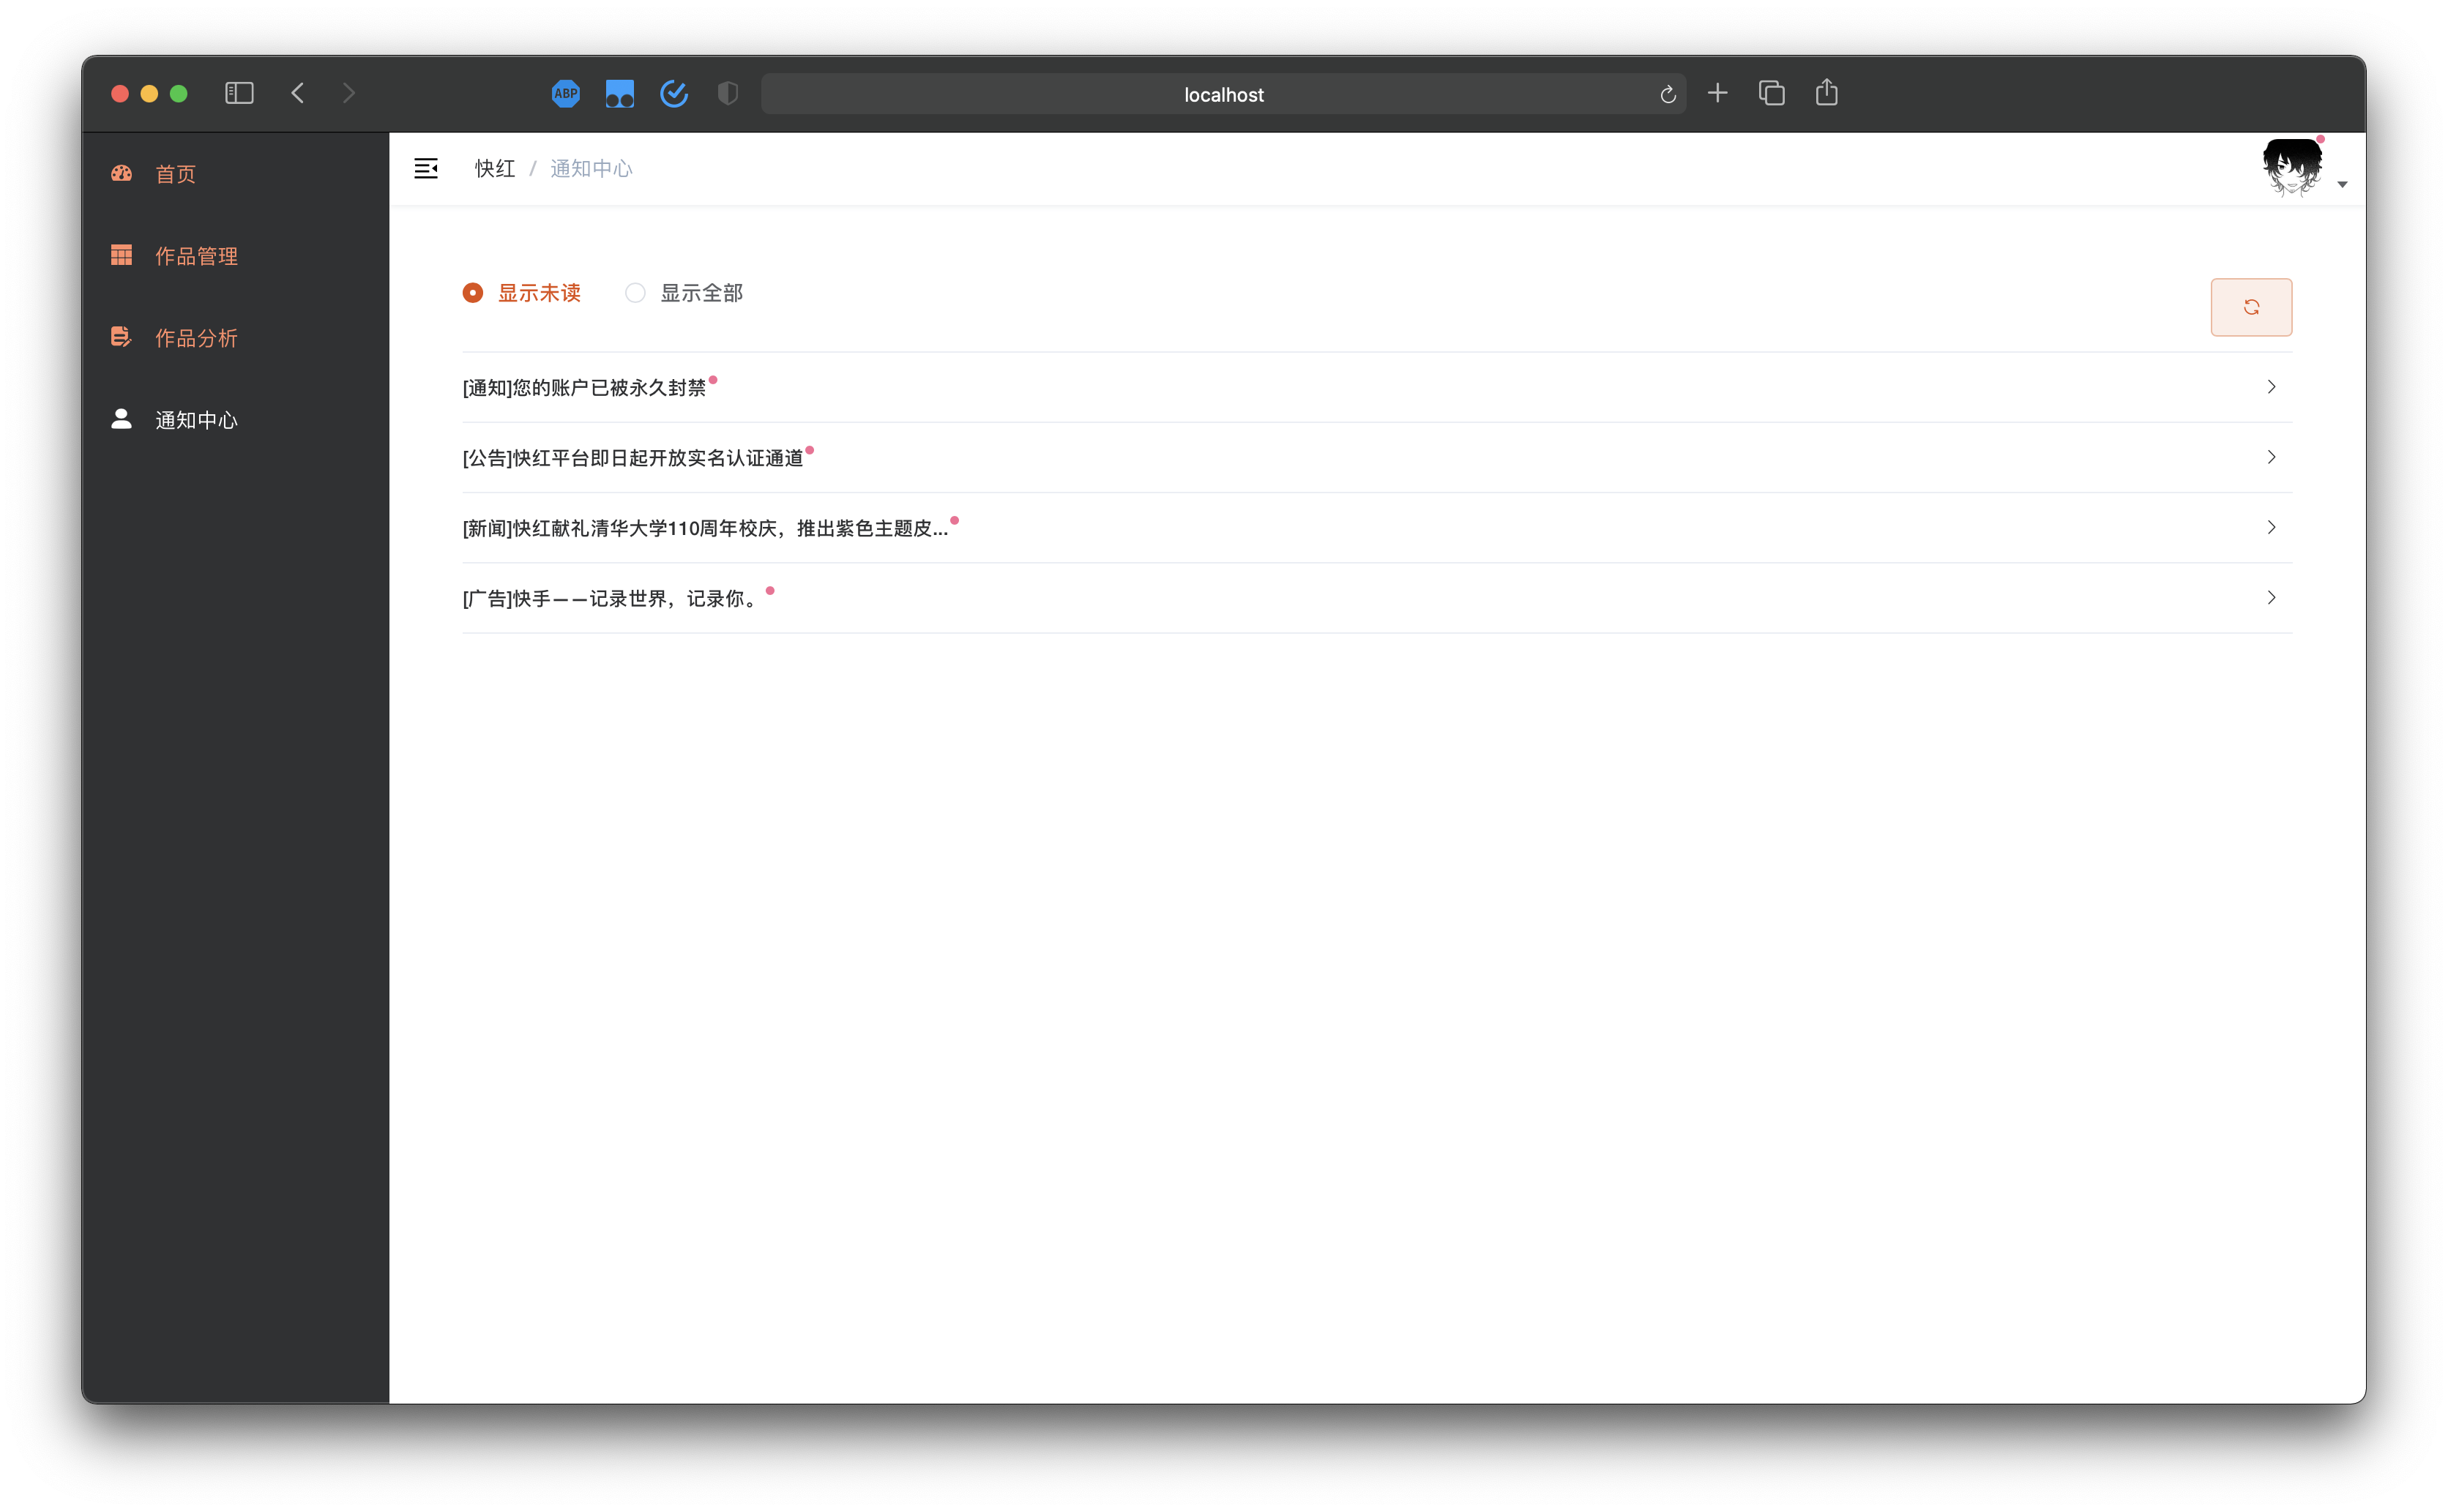Image resolution: width=2448 pixels, height=1512 pixels.
Task: Expand the 新闻 Tsinghua anniversary item
Action: [2272, 527]
